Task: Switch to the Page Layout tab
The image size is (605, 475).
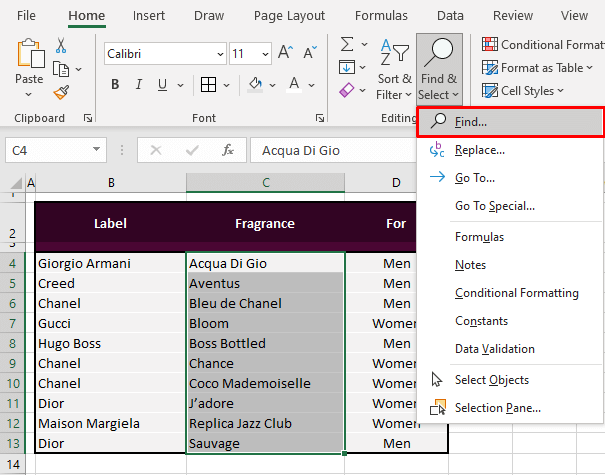Action: (289, 16)
